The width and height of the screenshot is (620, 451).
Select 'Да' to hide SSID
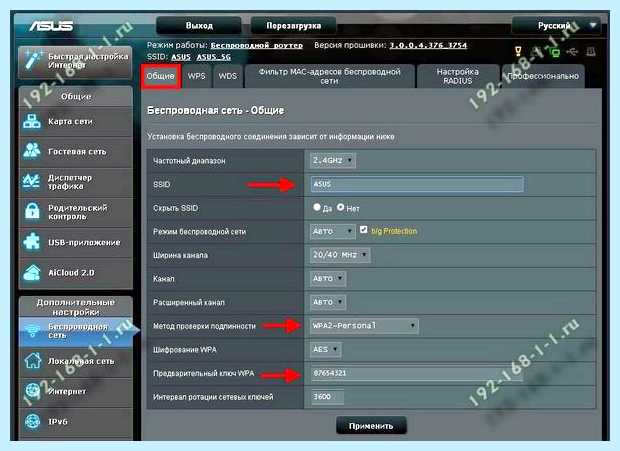317,207
